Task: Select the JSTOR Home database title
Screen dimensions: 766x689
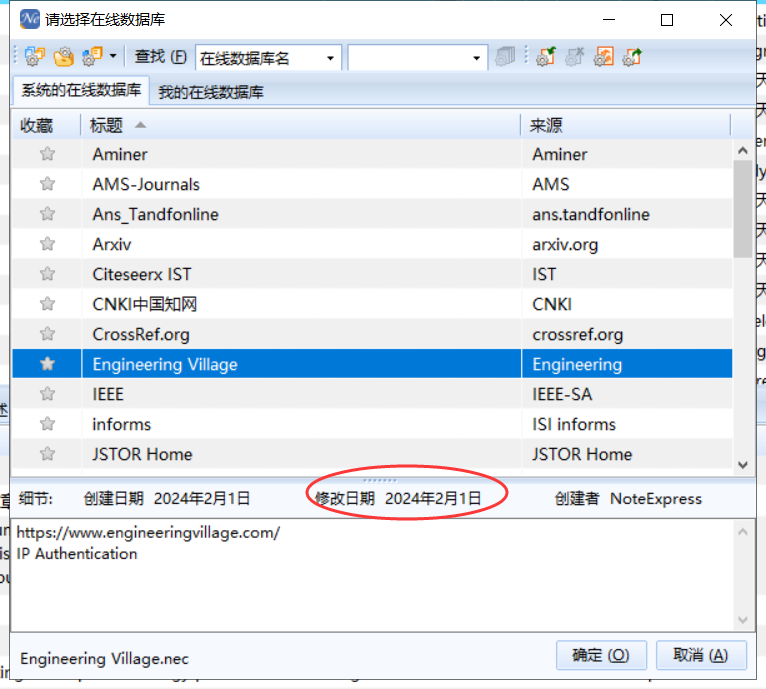Action: pyautogui.click(x=142, y=454)
